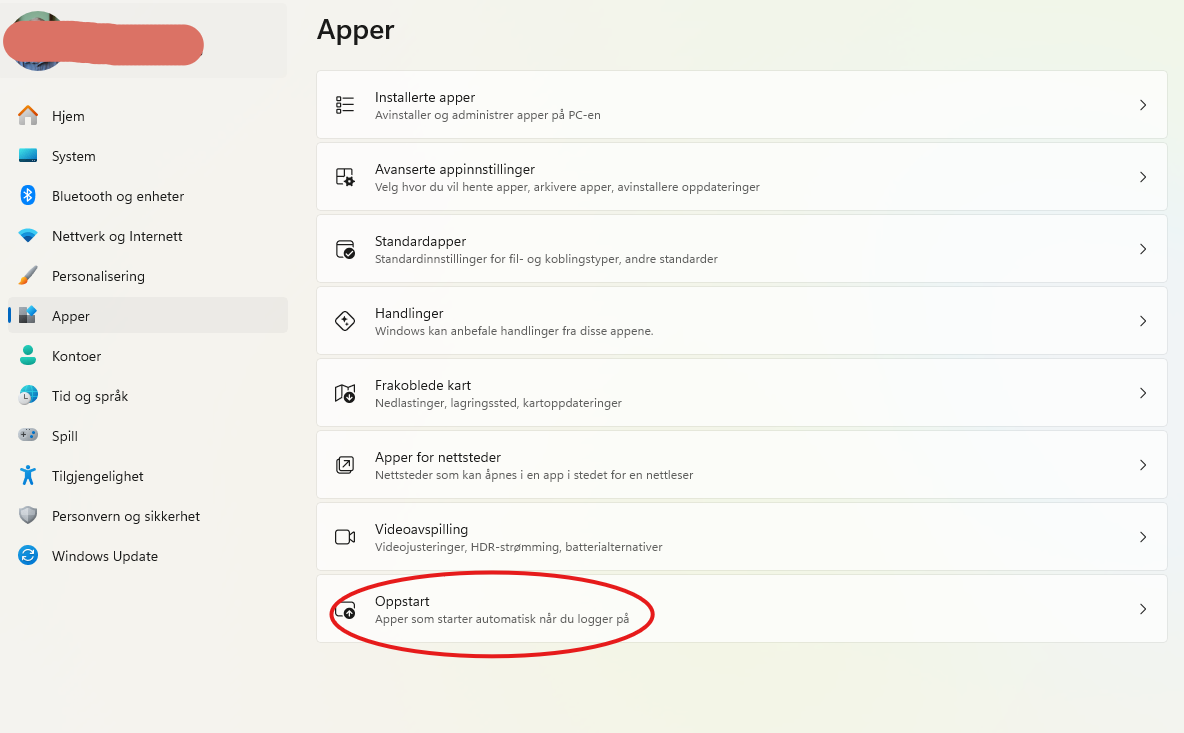
Task: Expand Installerte apper using its chevron
Action: pos(1143,105)
